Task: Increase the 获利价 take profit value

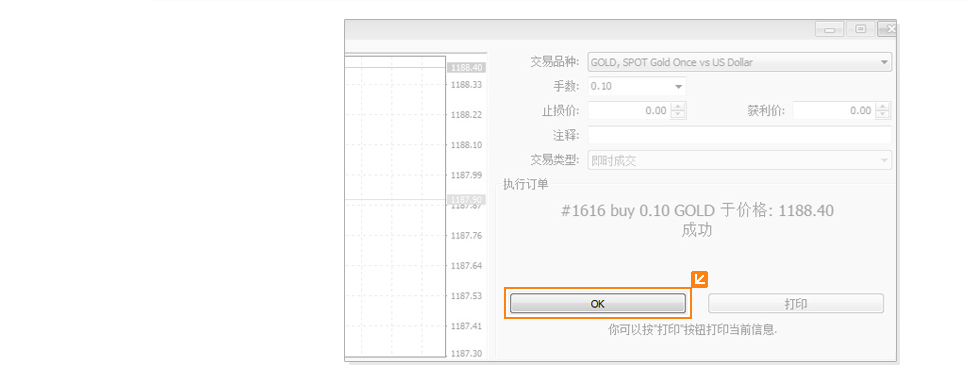Action: [883, 107]
